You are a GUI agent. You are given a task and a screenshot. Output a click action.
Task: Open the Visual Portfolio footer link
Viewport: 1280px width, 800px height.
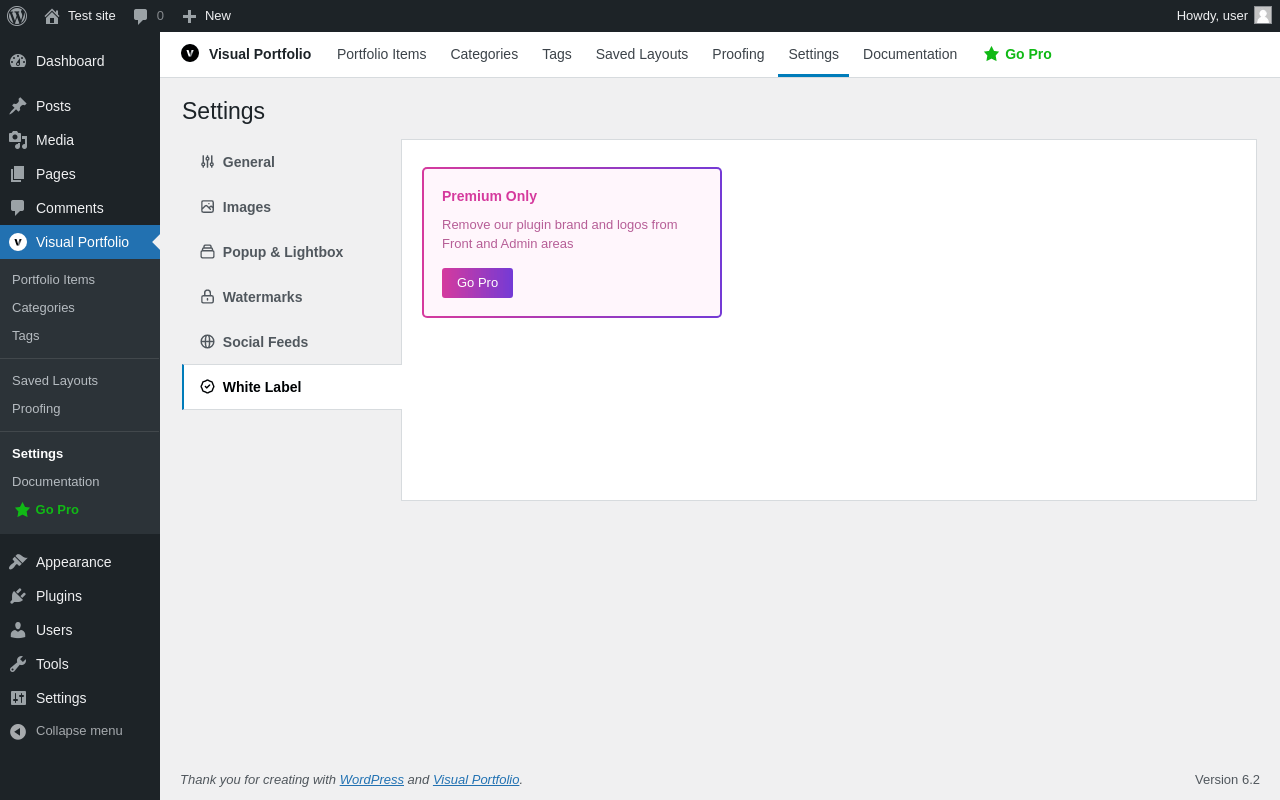tap(476, 779)
